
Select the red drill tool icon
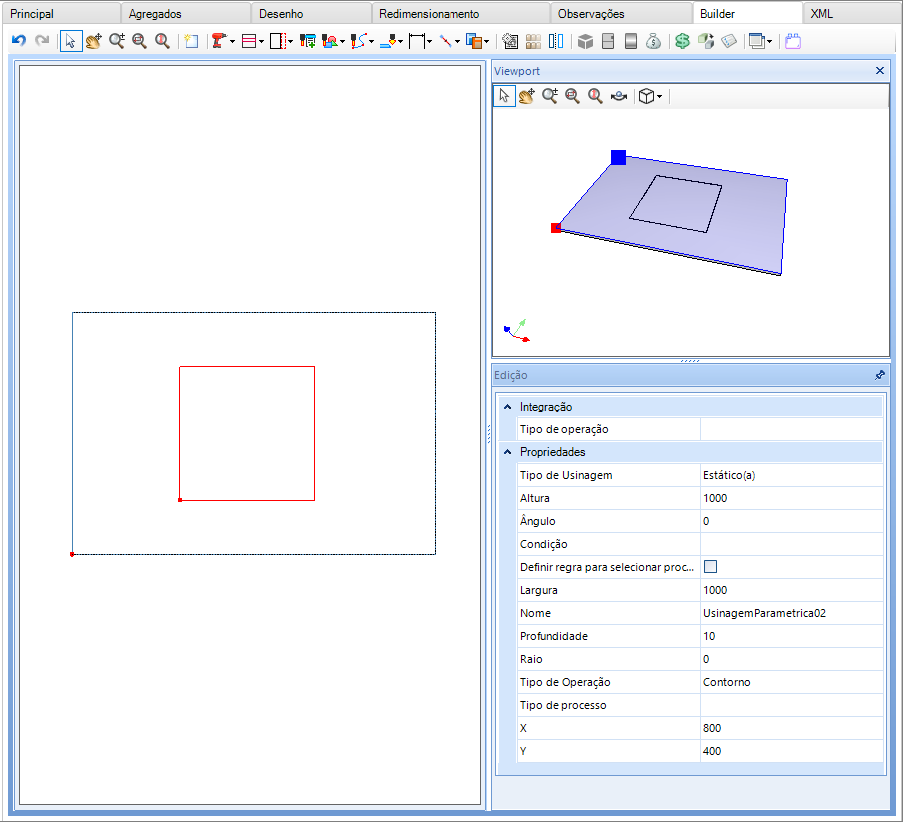tap(219, 41)
